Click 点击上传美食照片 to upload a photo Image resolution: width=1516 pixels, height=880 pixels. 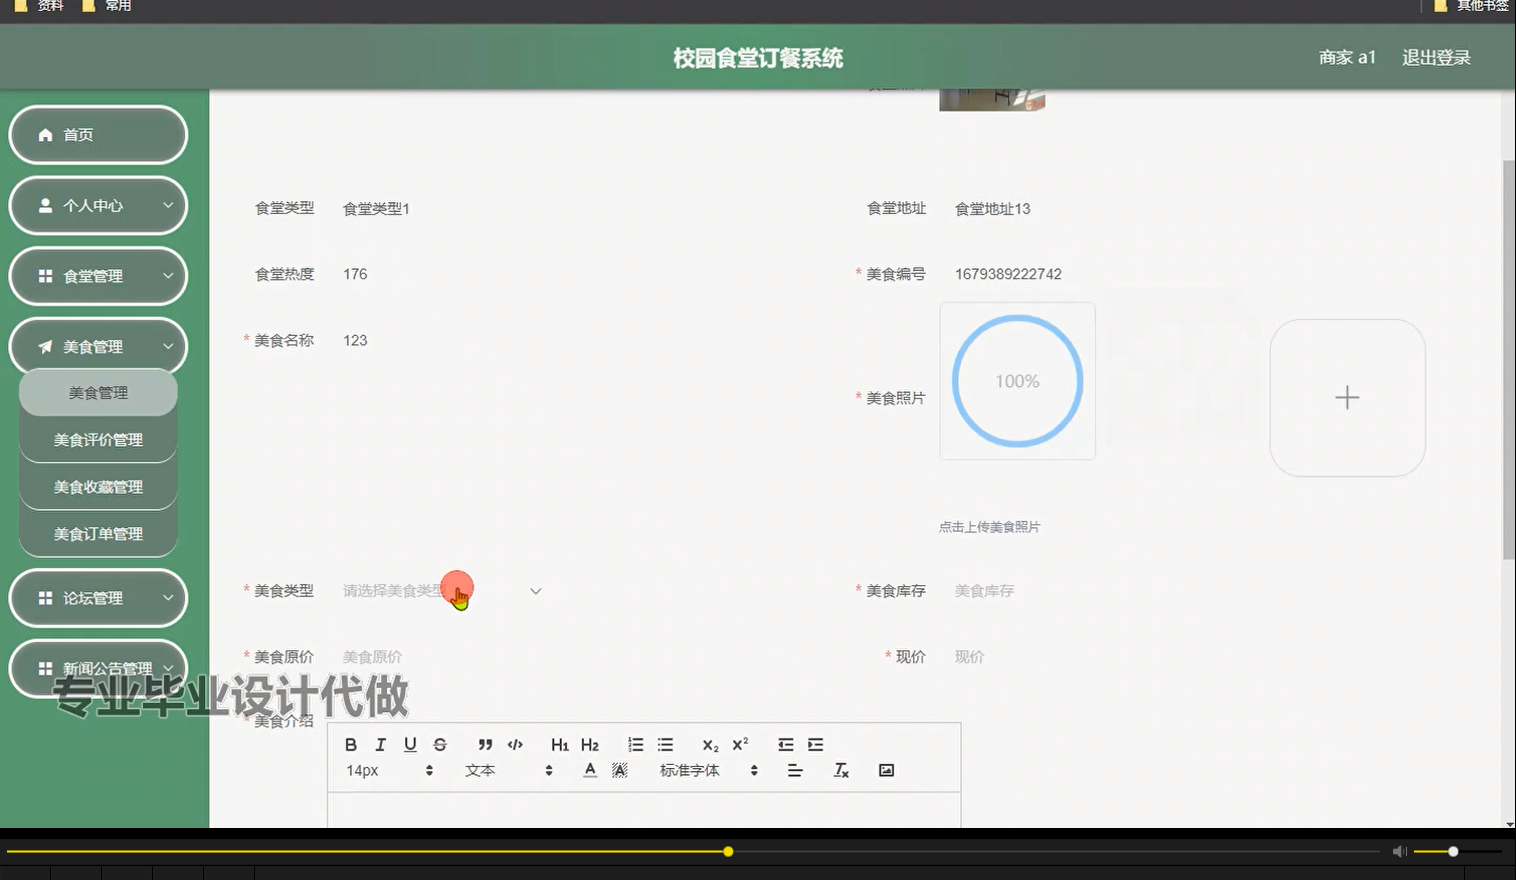coord(990,526)
